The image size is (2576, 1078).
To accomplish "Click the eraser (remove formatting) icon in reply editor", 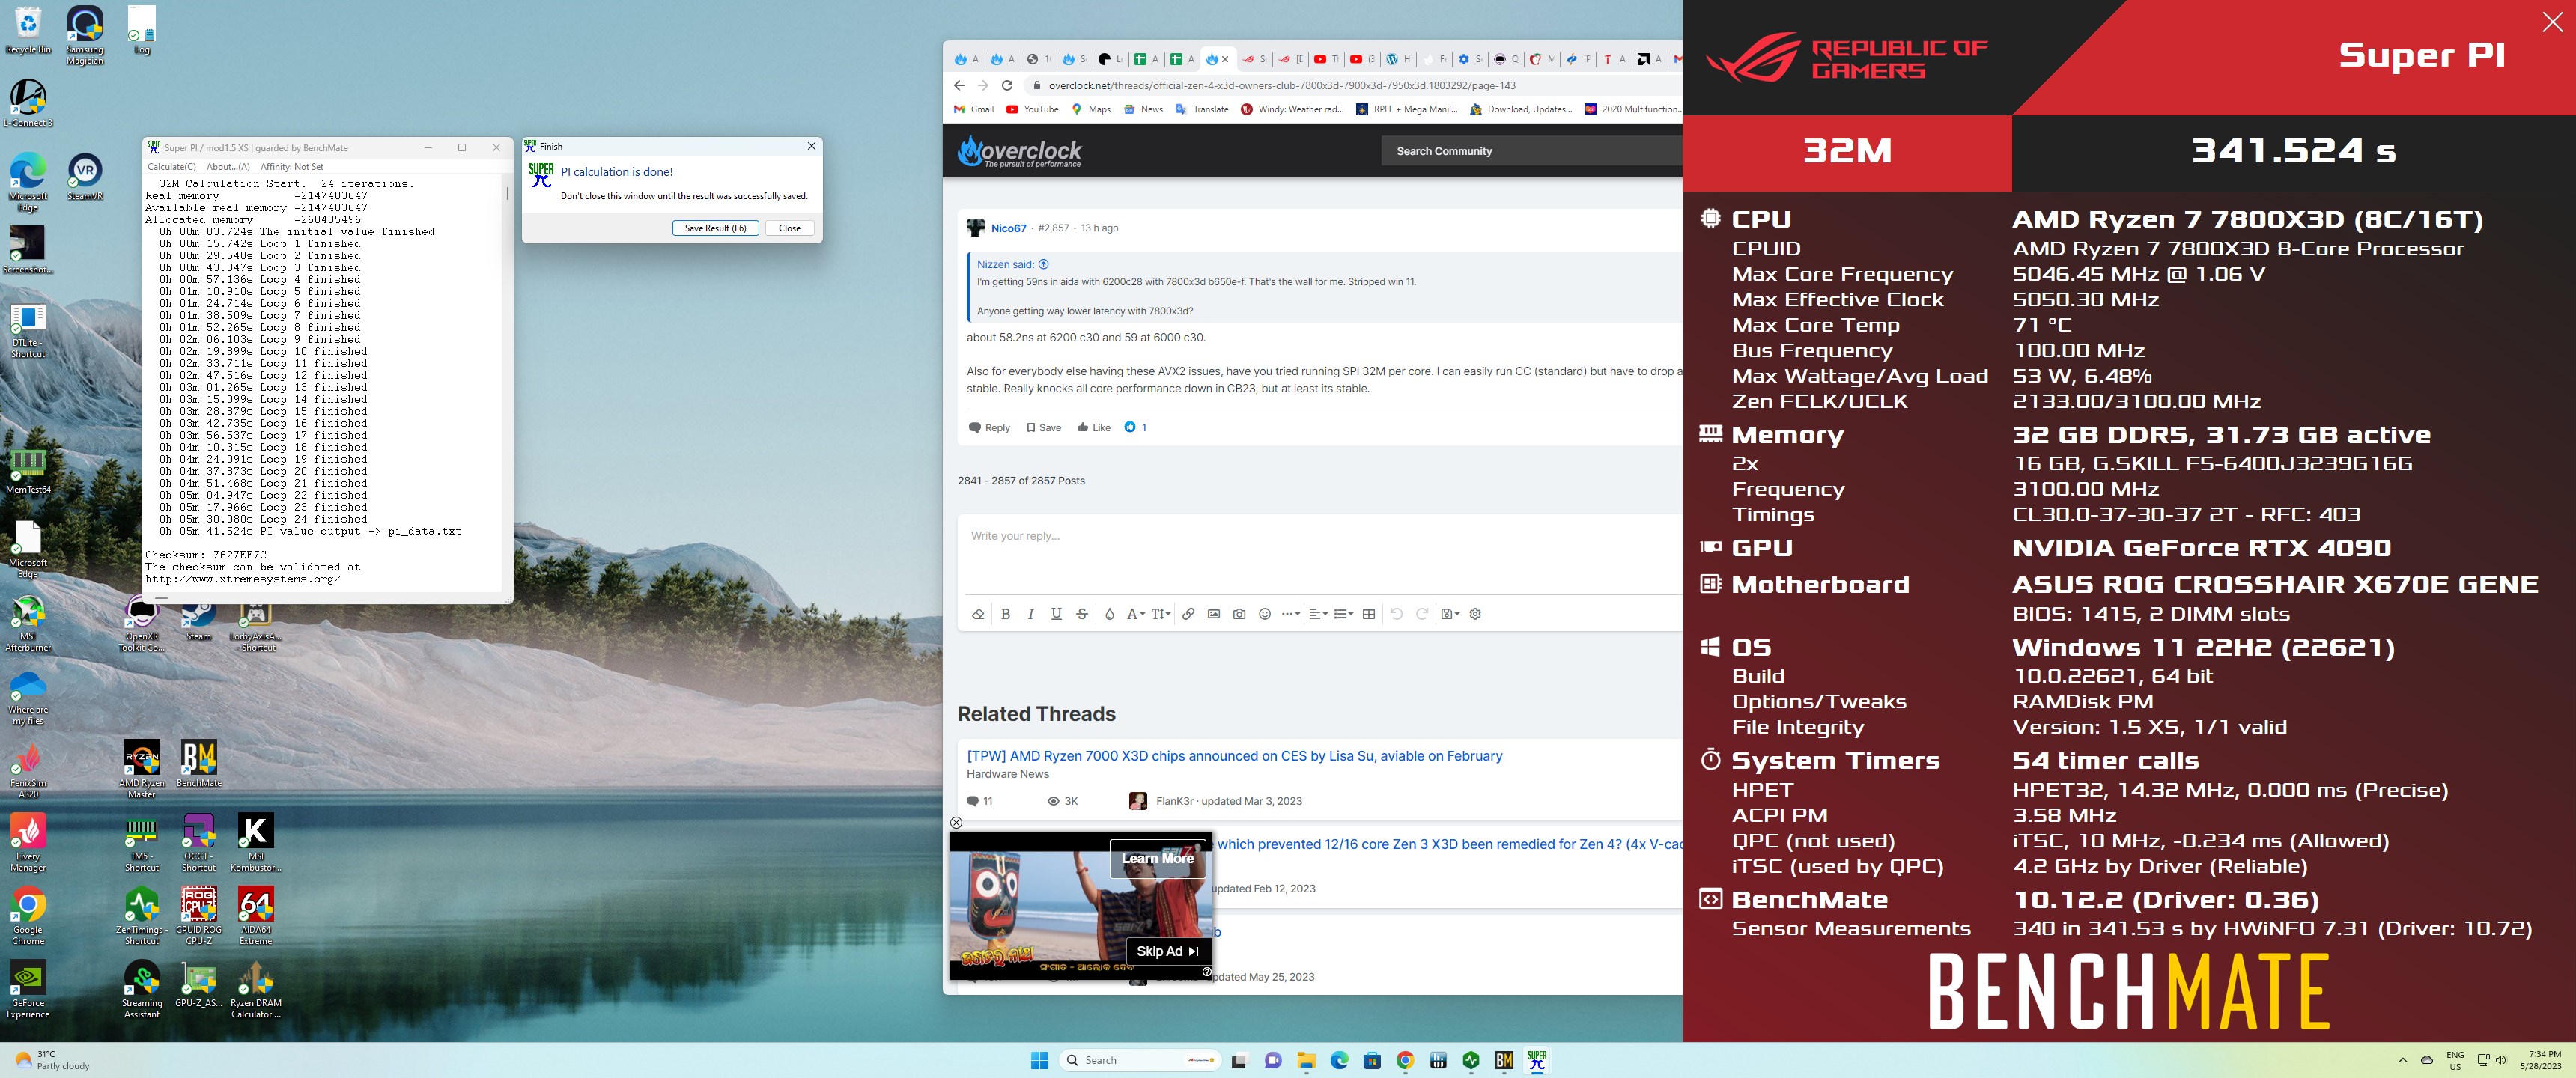I will click(x=978, y=614).
